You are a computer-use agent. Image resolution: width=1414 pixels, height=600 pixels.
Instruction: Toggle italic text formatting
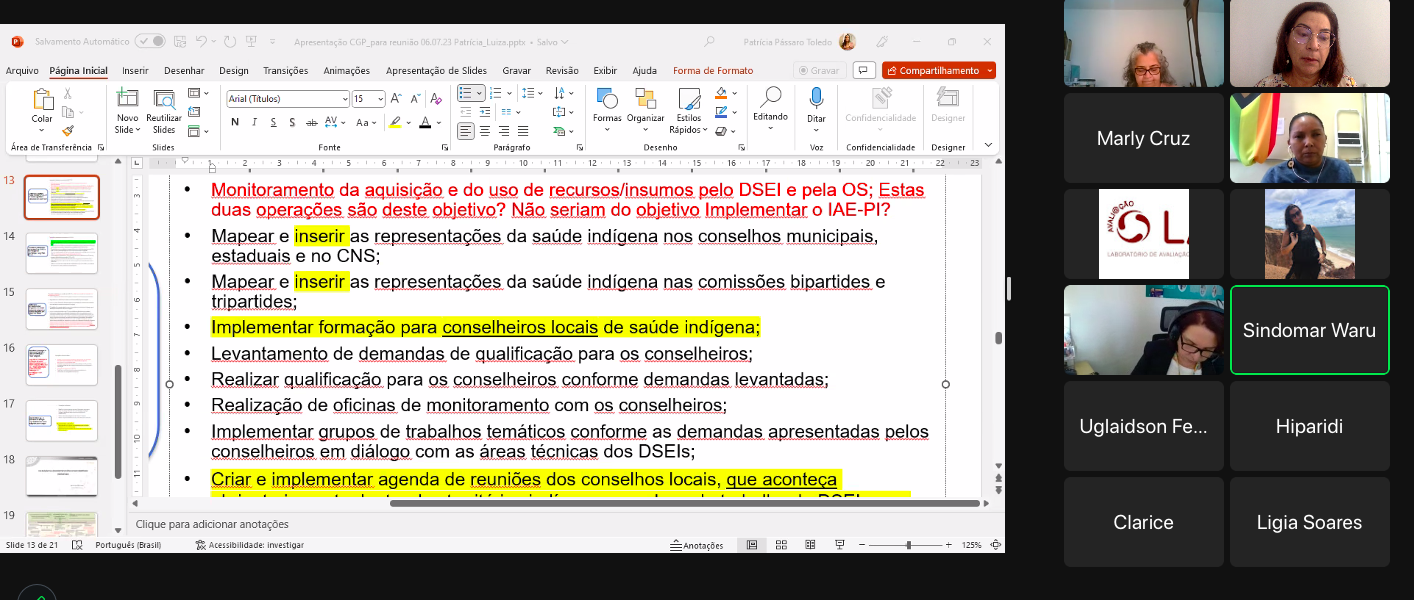254,122
